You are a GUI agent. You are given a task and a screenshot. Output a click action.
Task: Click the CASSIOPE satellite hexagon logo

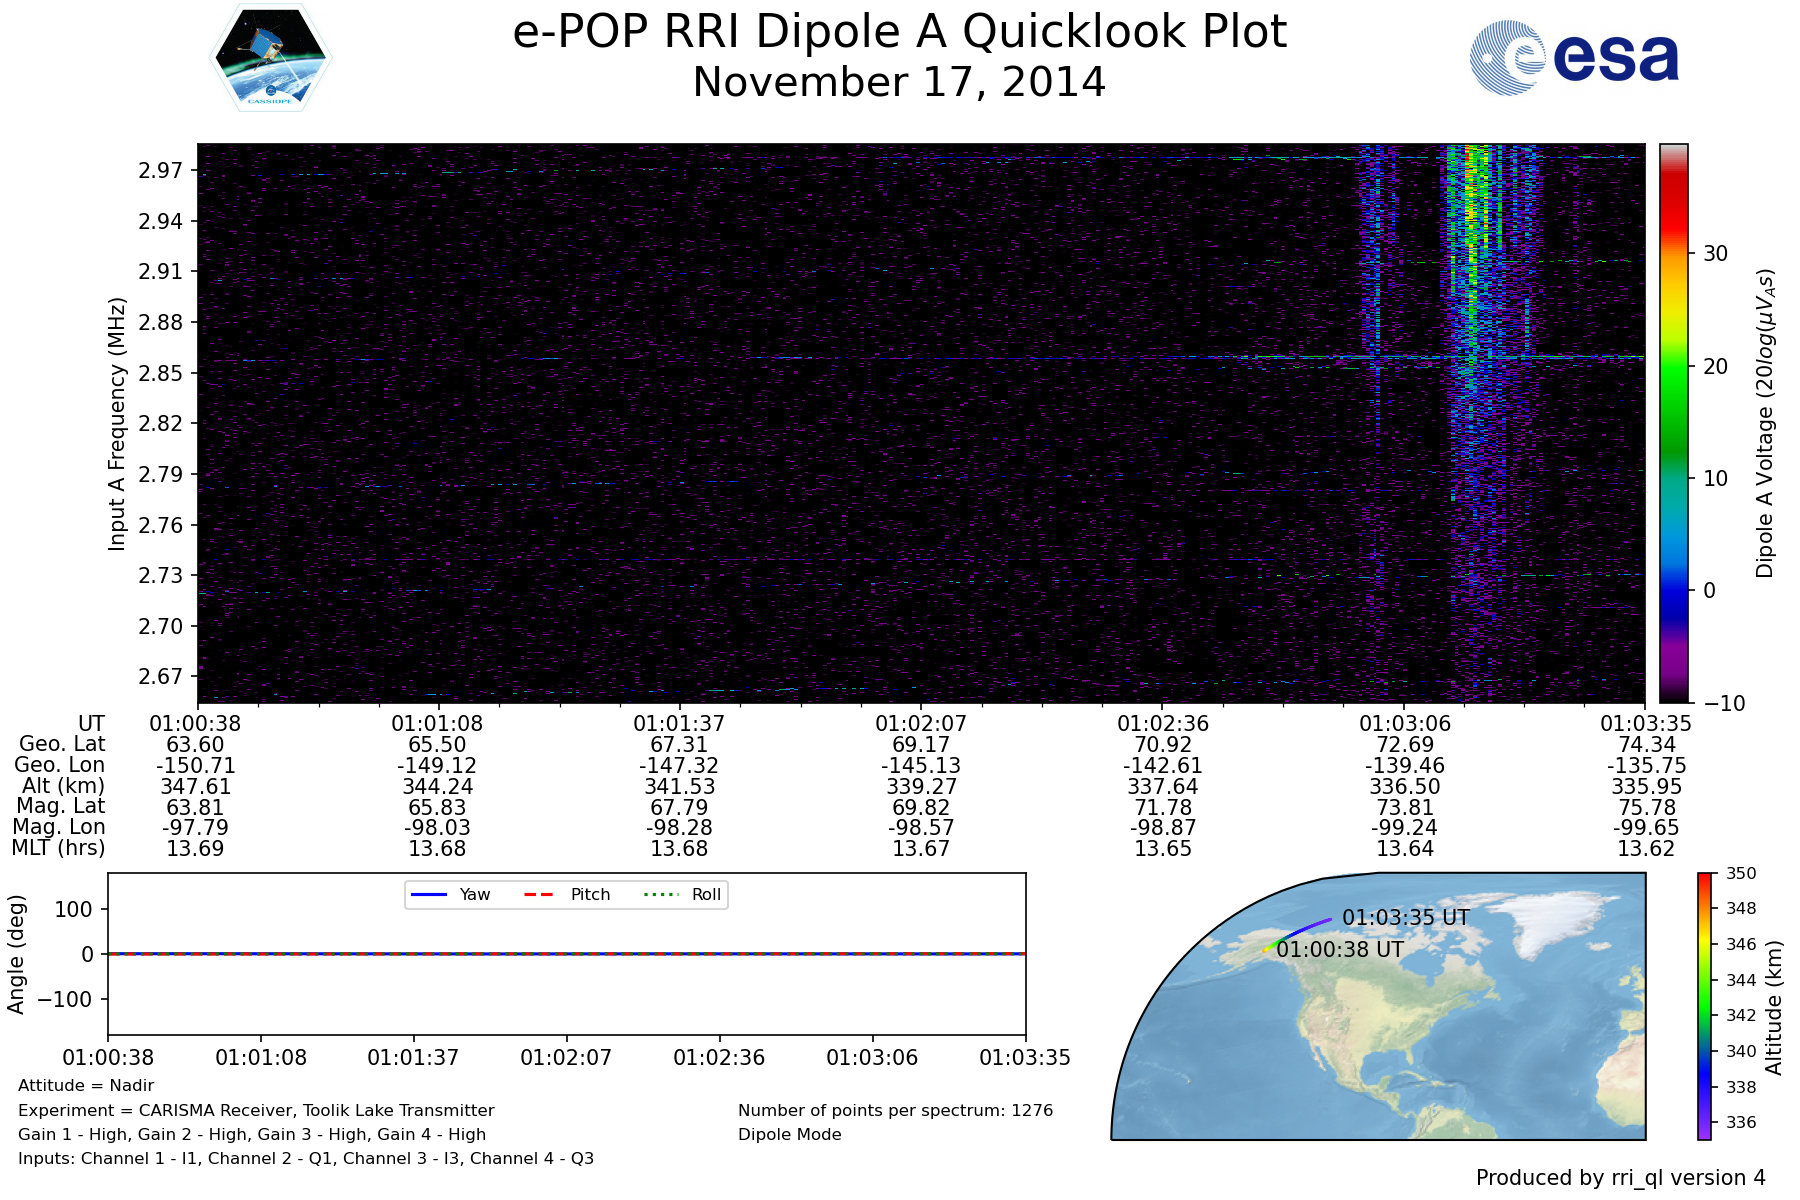click(270, 58)
